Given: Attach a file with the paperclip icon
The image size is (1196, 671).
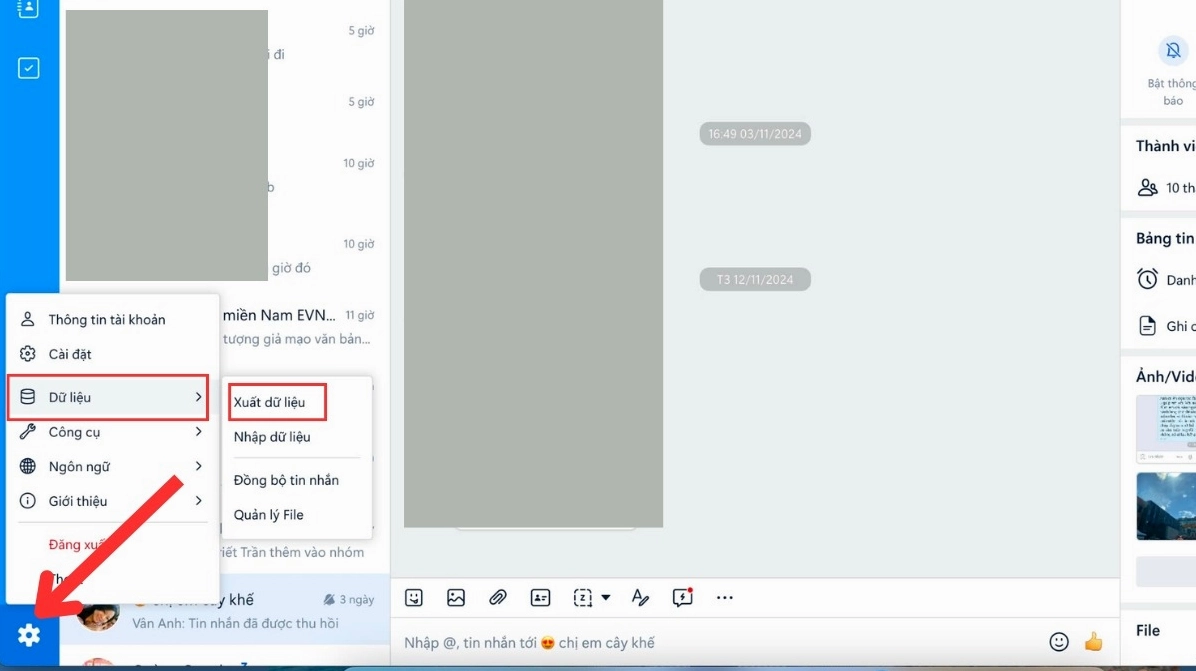Looking at the screenshot, I should point(498,598).
